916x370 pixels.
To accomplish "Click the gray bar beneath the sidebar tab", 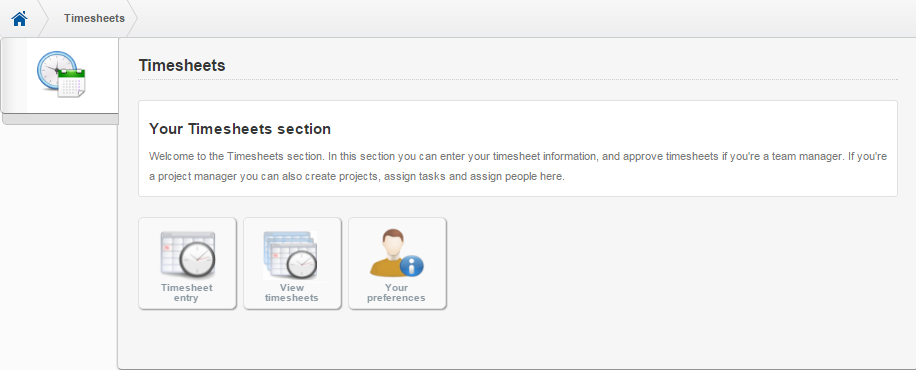I will point(61,119).
